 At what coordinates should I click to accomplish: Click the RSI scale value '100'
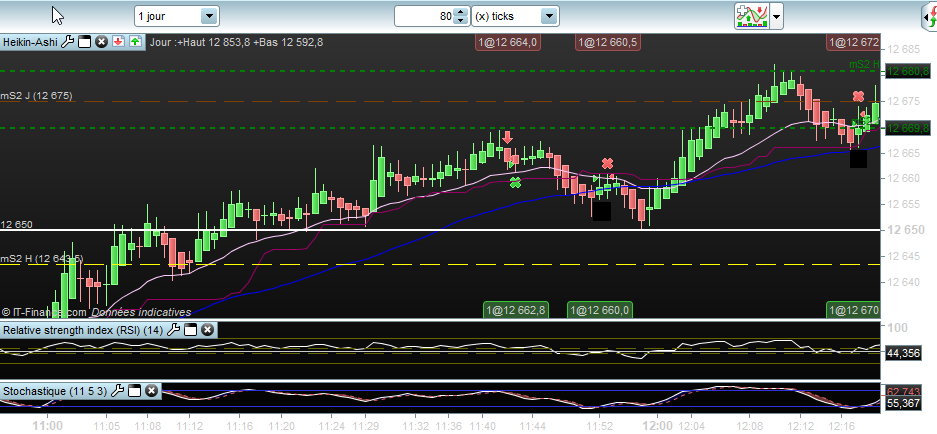click(x=897, y=328)
